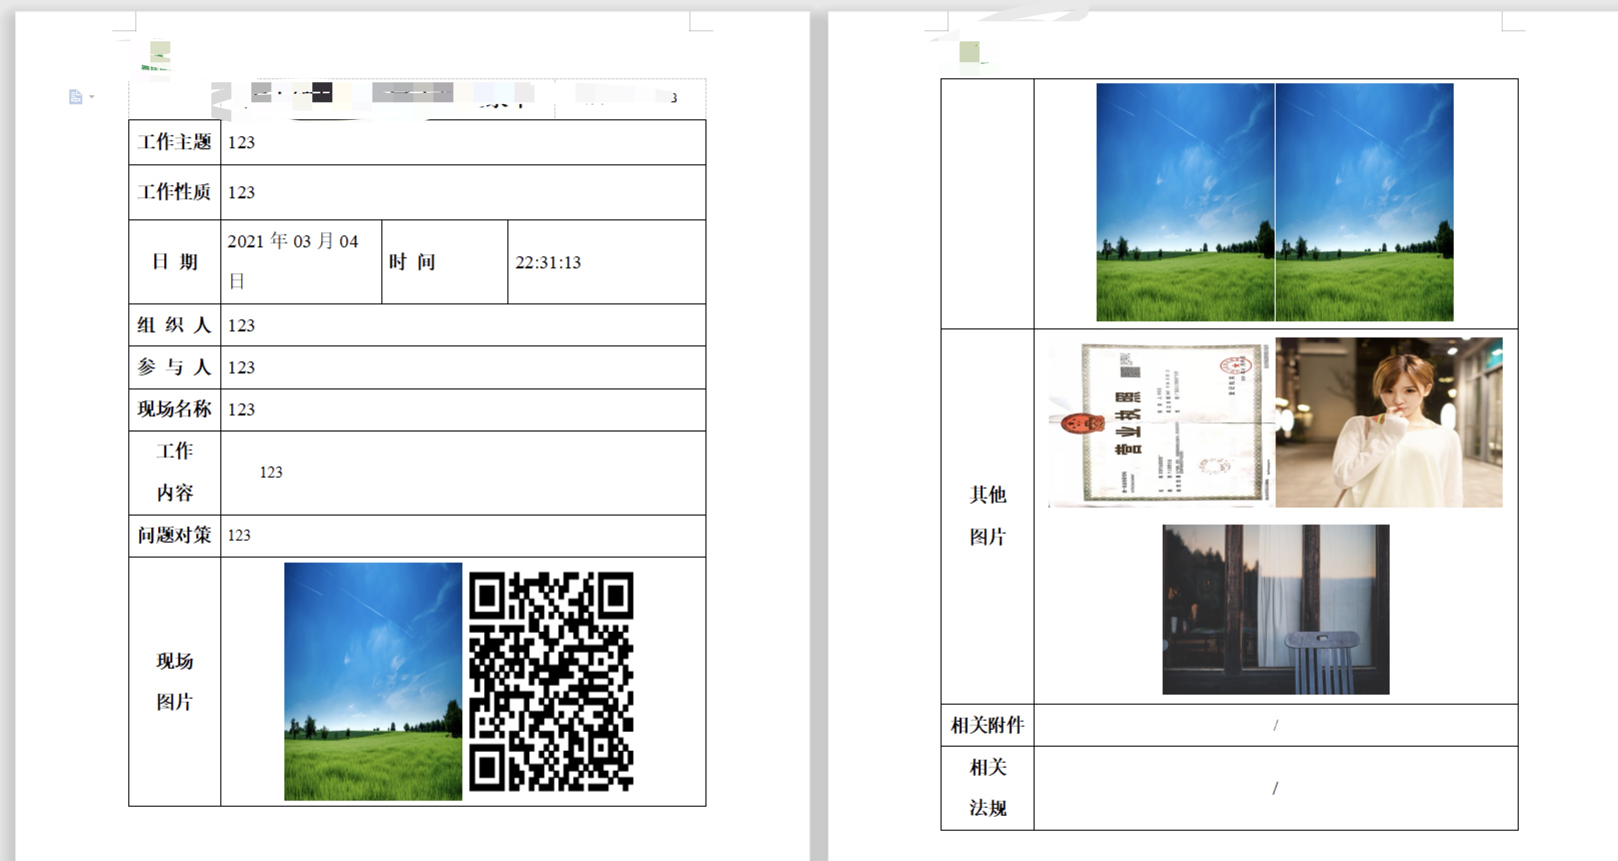This screenshot has width=1618, height=861.
Task: Select the QR code image on page one
Action: click(551, 681)
